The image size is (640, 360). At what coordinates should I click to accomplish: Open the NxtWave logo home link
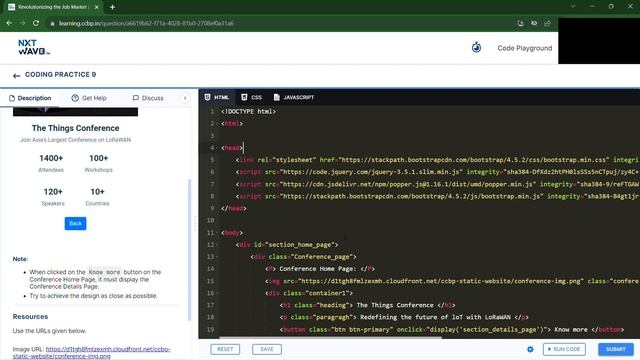(x=34, y=47)
